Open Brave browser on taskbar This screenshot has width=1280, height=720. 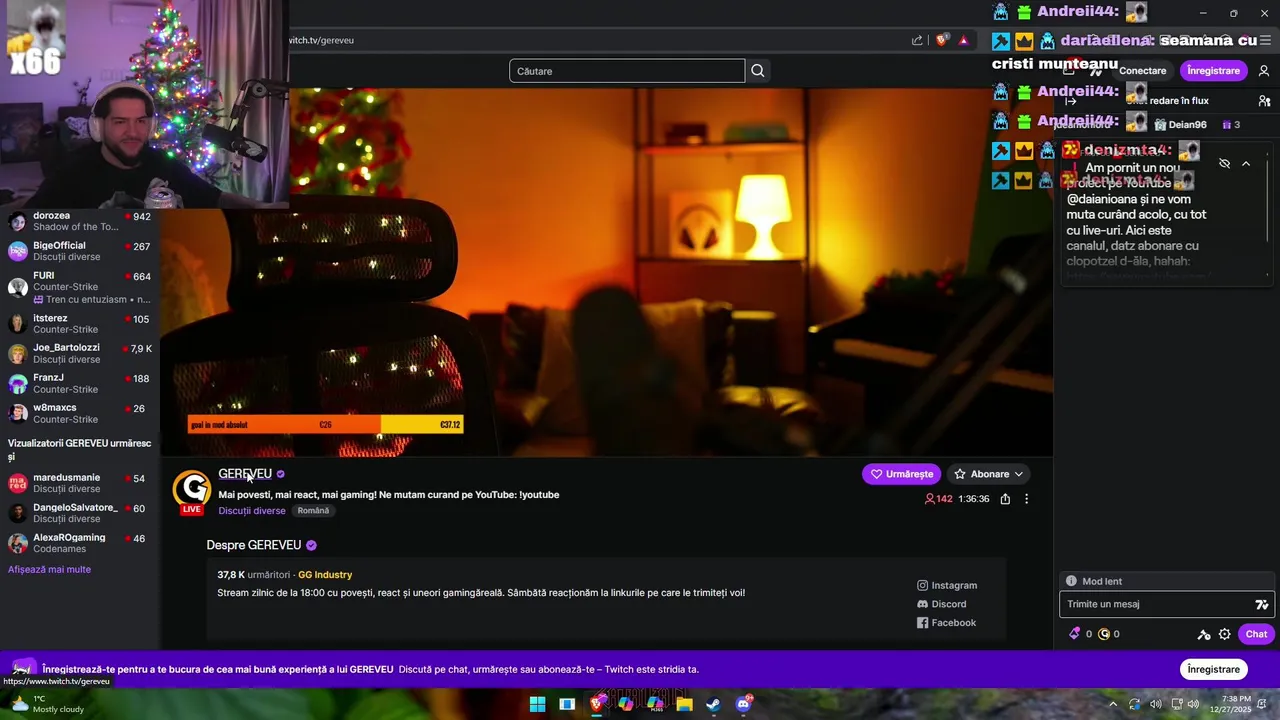[597, 704]
